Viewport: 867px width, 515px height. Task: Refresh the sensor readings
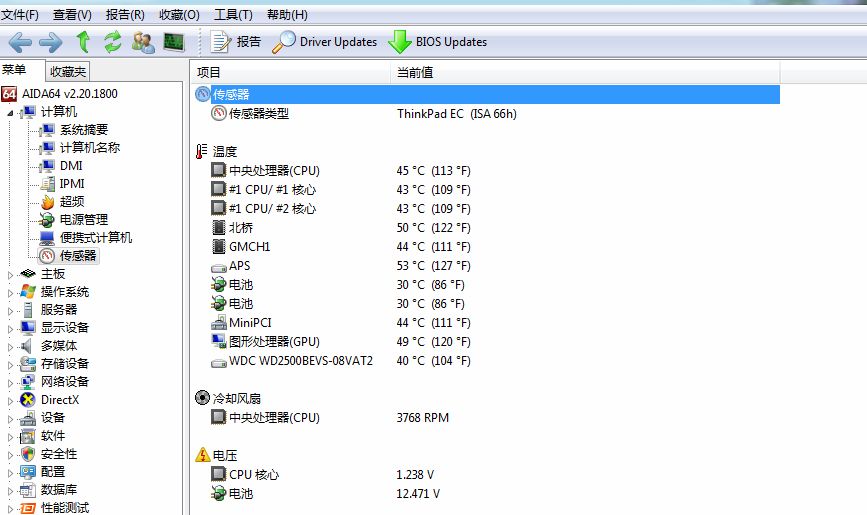113,41
